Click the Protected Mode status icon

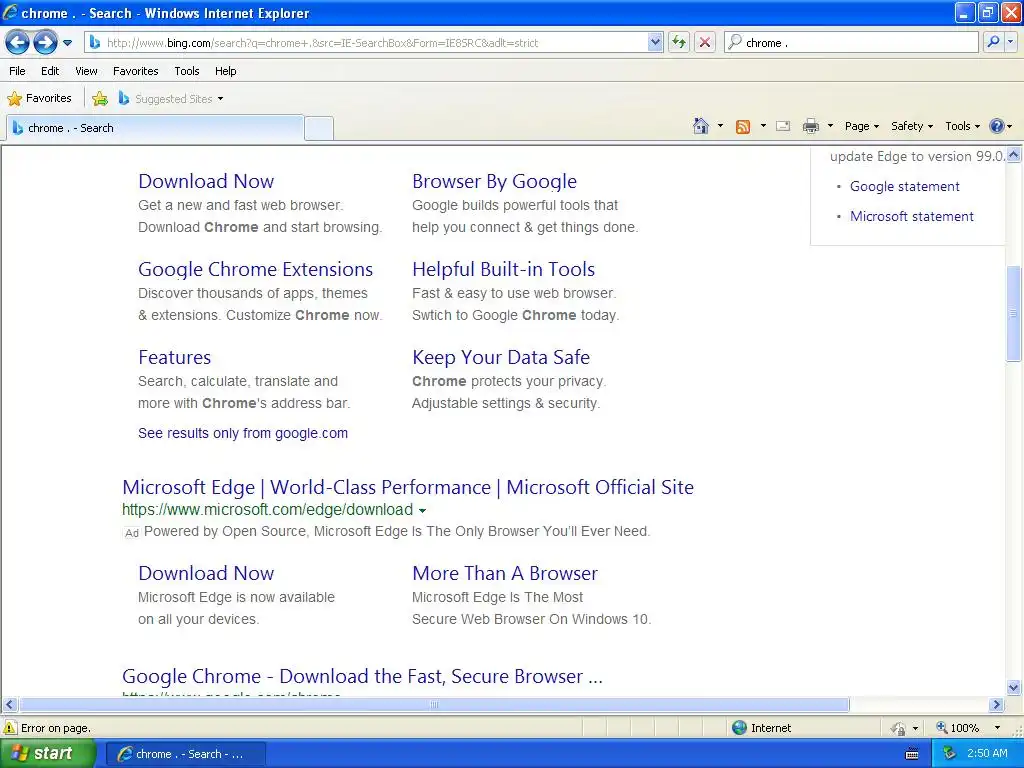click(899, 728)
